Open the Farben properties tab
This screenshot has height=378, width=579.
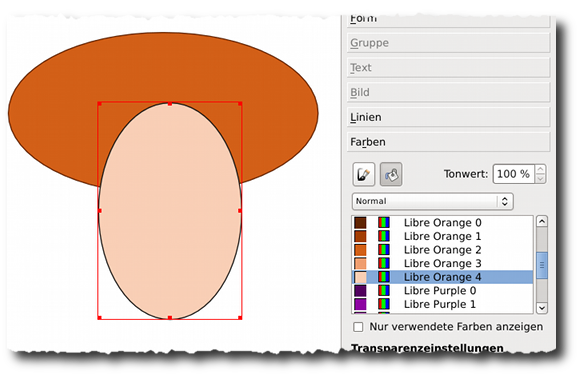(449, 142)
